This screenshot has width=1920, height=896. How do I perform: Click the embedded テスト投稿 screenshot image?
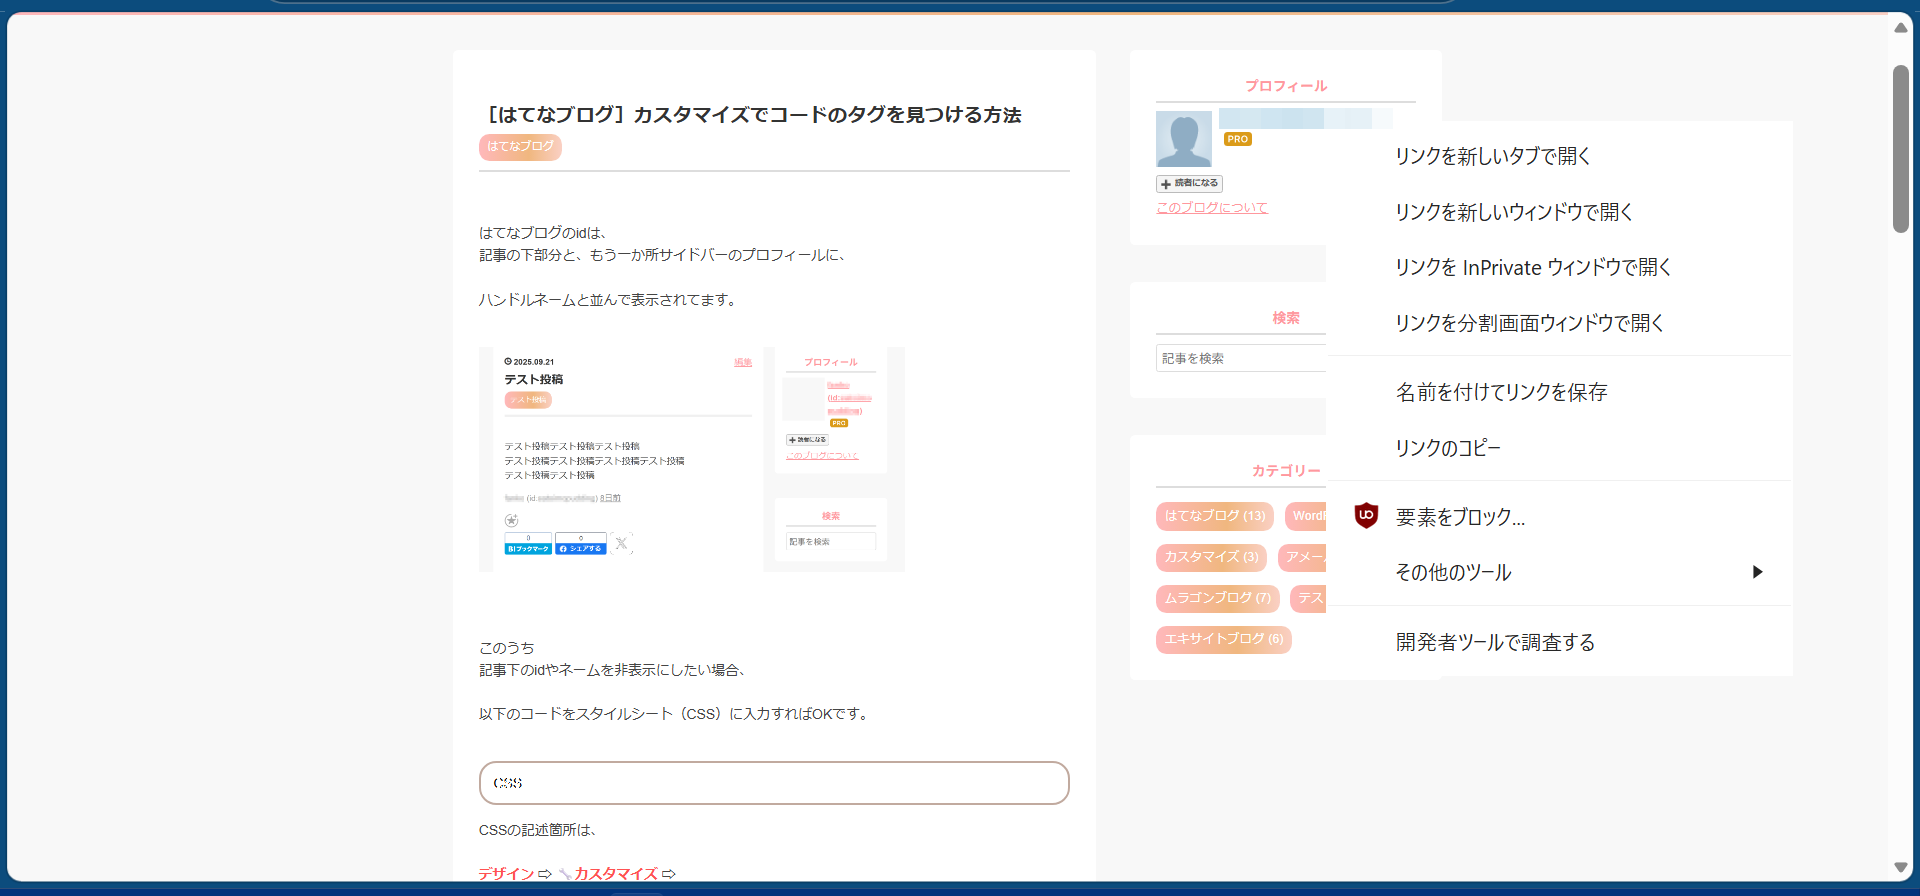coord(692,459)
